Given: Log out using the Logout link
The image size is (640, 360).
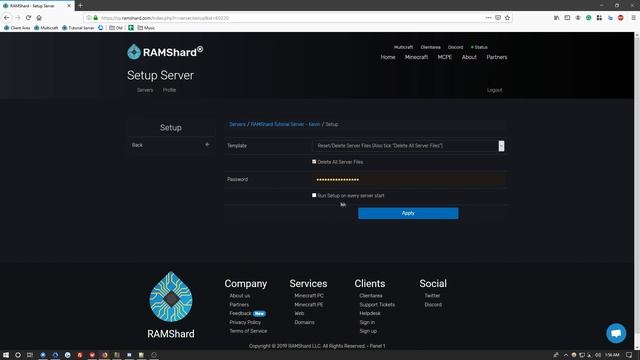Looking at the screenshot, I should pyautogui.click(x=494, y=90).
